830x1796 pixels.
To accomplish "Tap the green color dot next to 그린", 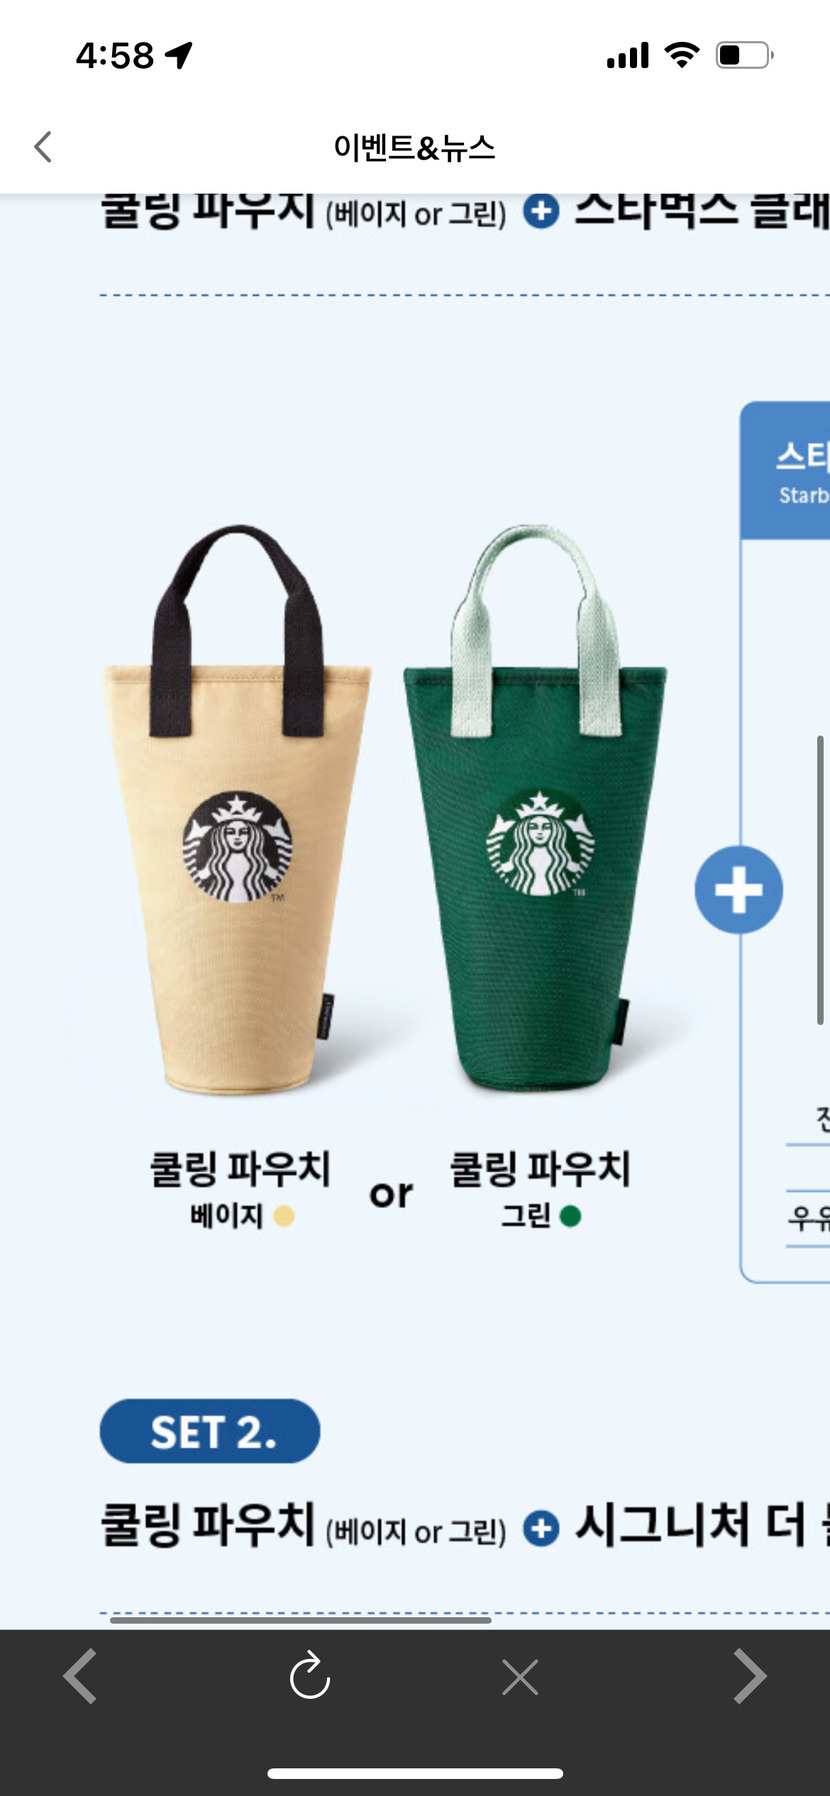I will (x=571, y=1216).
